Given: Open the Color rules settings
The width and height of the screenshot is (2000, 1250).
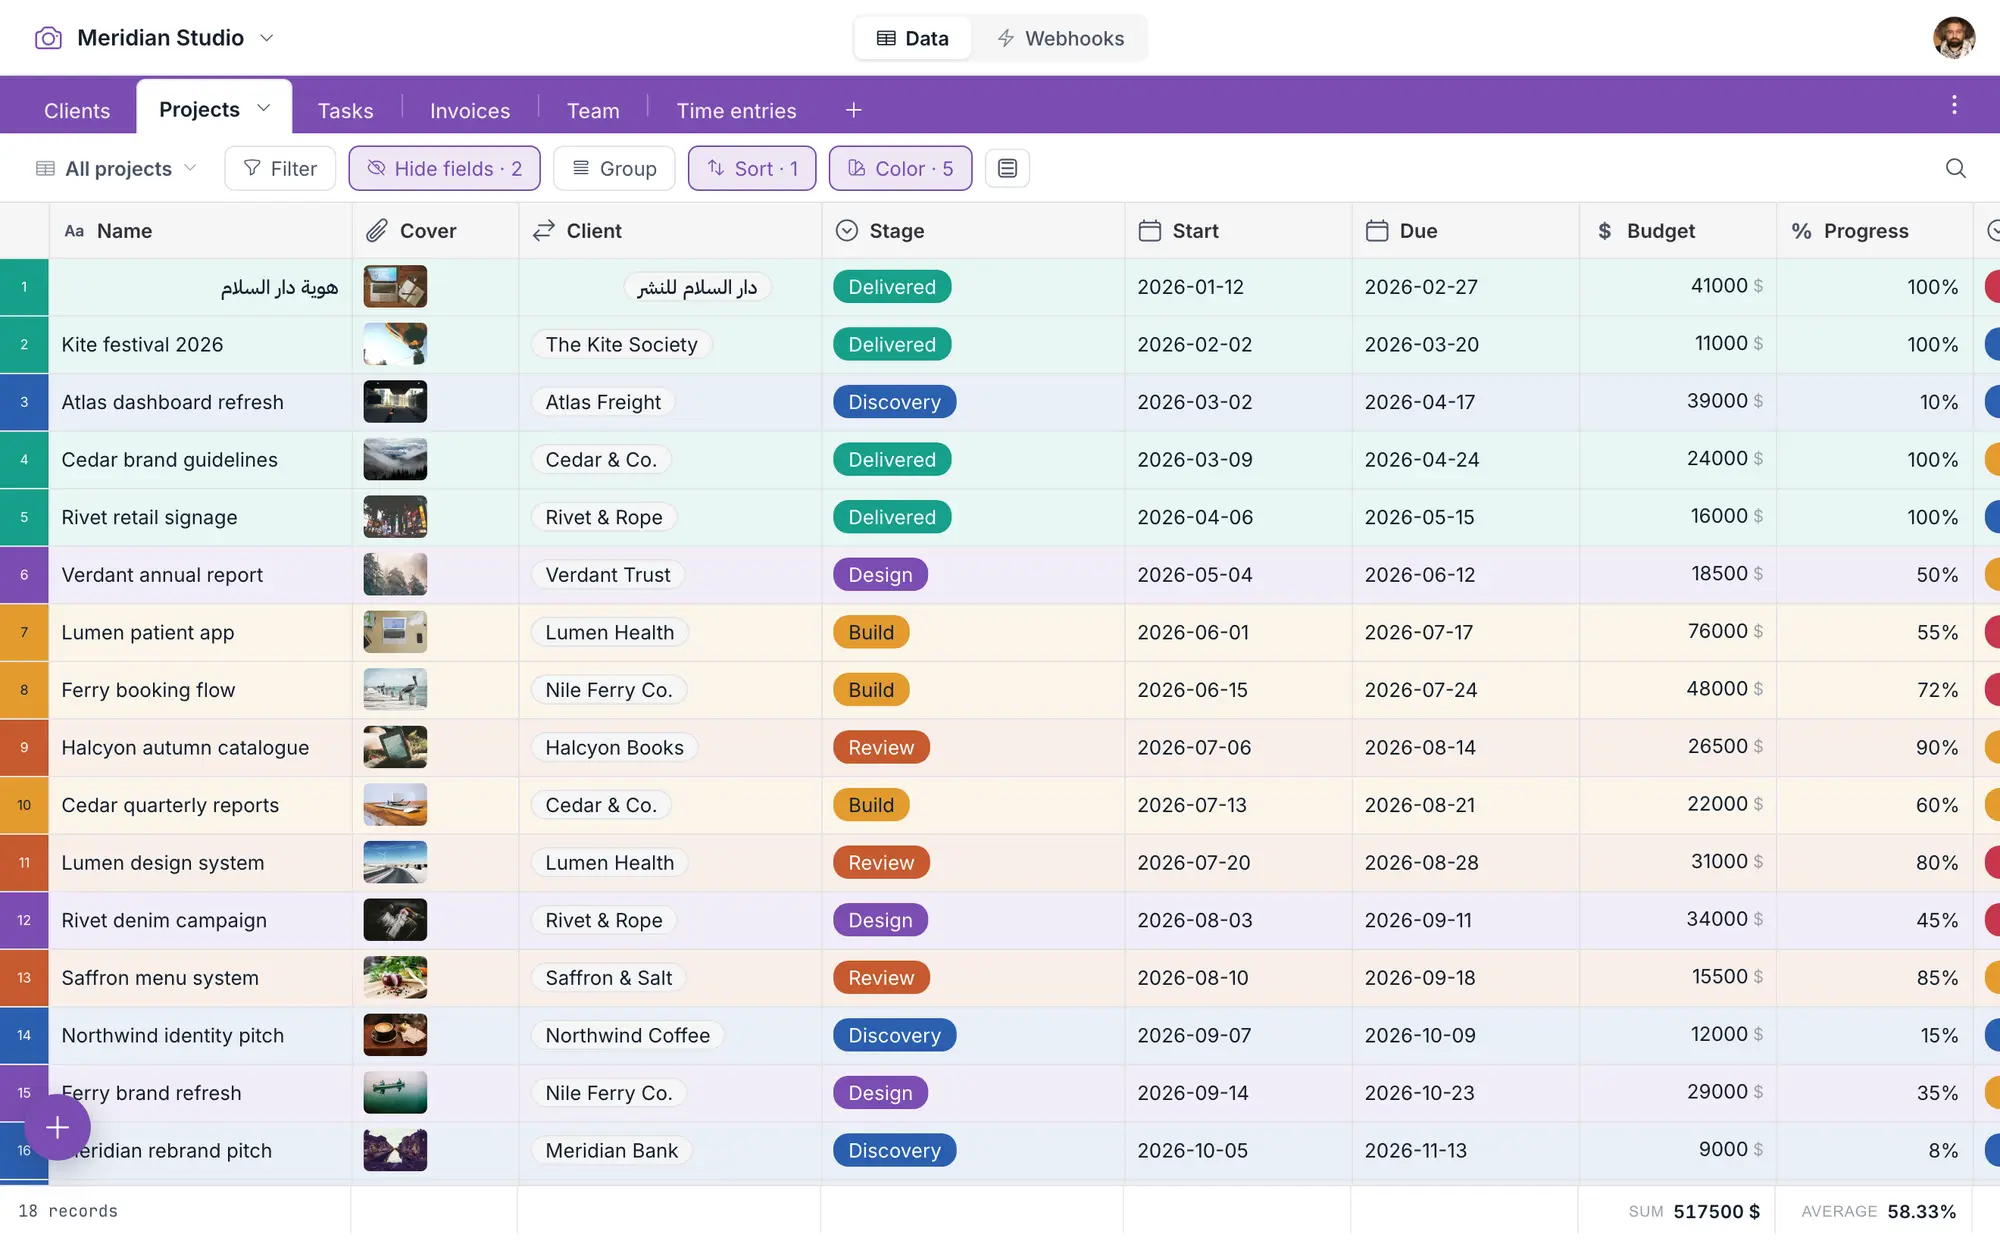Looking at the screenshot, I should 900,168.
